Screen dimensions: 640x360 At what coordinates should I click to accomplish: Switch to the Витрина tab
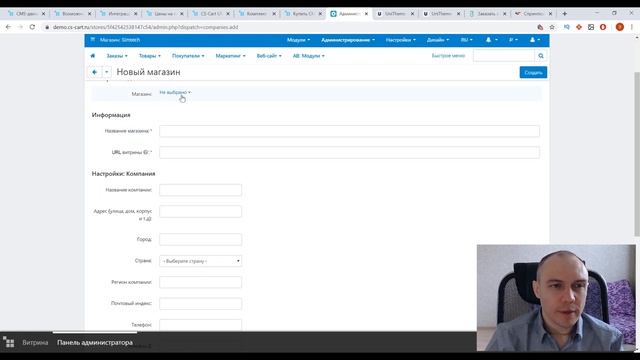click(x=35, y=342)
